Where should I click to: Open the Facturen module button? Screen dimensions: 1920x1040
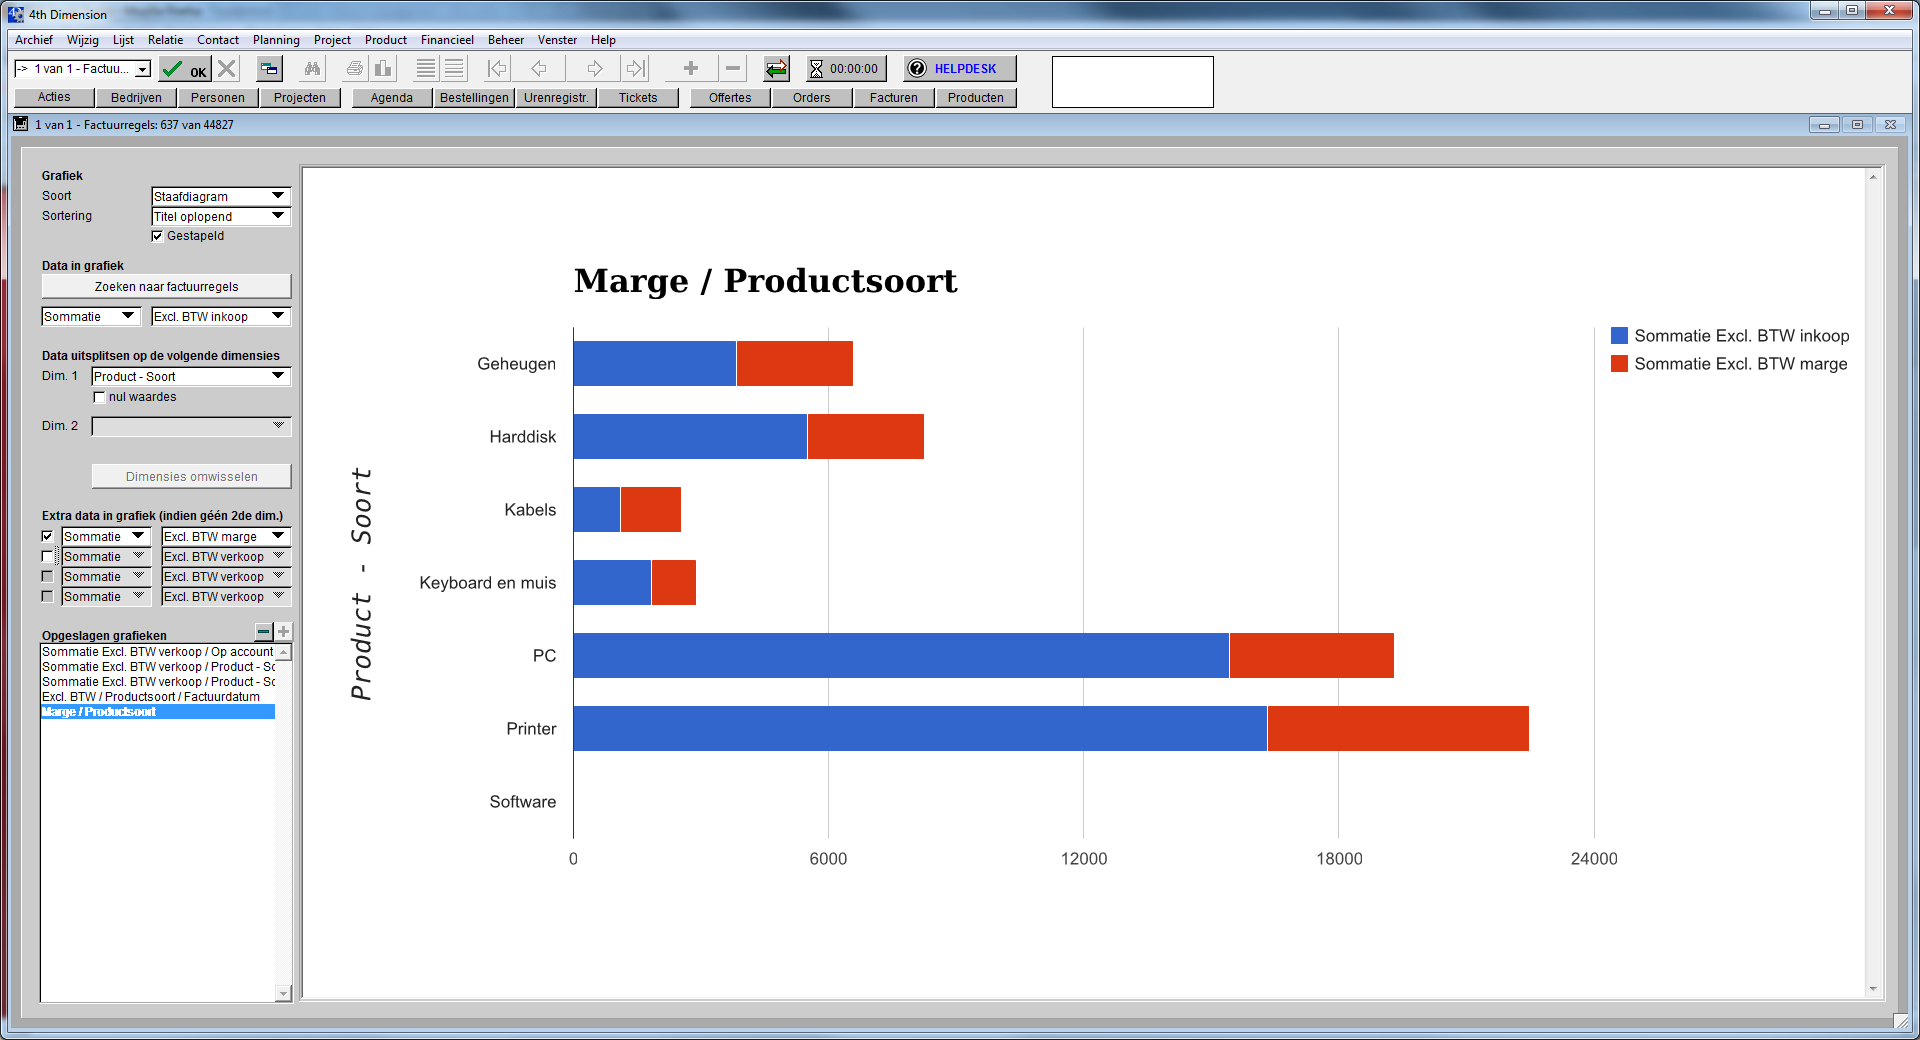click(x=893, y=98)
